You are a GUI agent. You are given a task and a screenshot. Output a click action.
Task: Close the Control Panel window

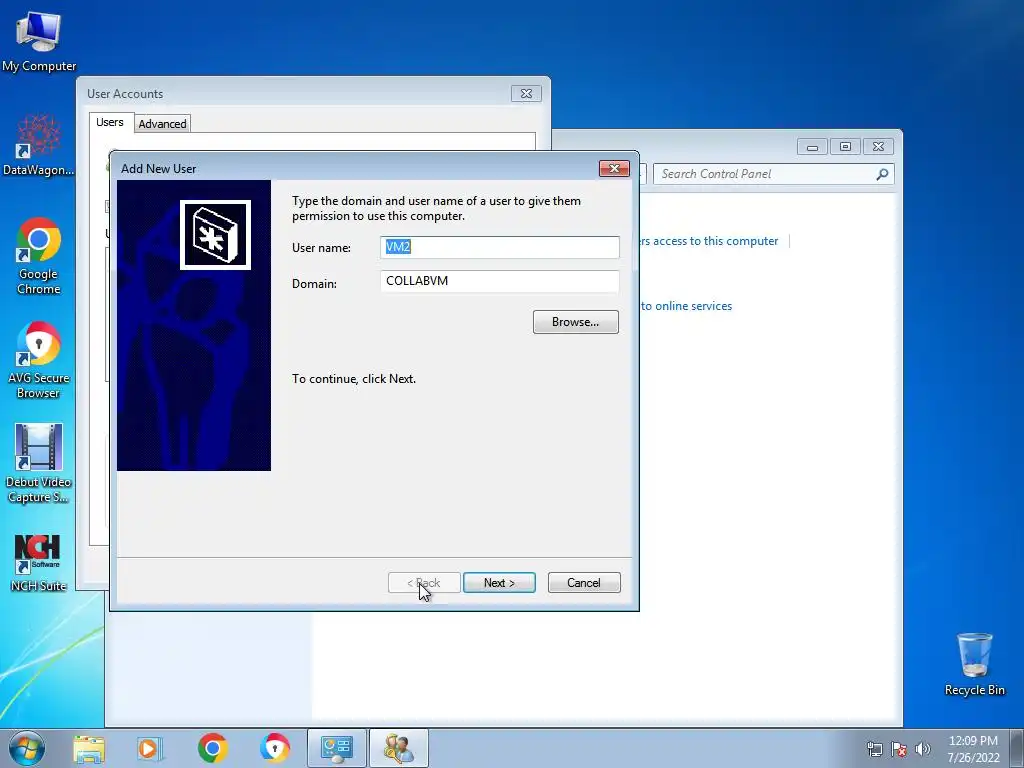coord(878,147)
